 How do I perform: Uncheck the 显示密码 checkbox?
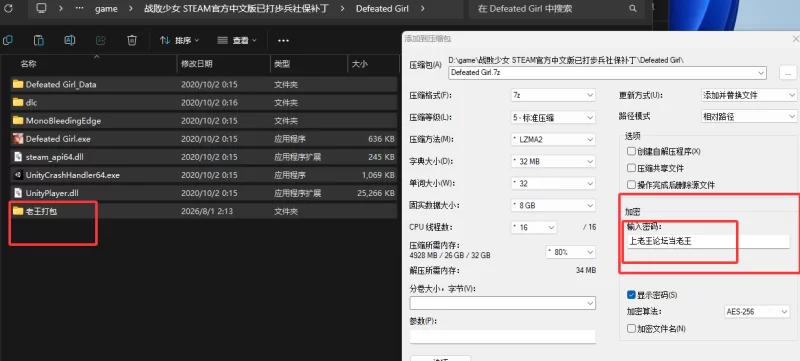631,295
